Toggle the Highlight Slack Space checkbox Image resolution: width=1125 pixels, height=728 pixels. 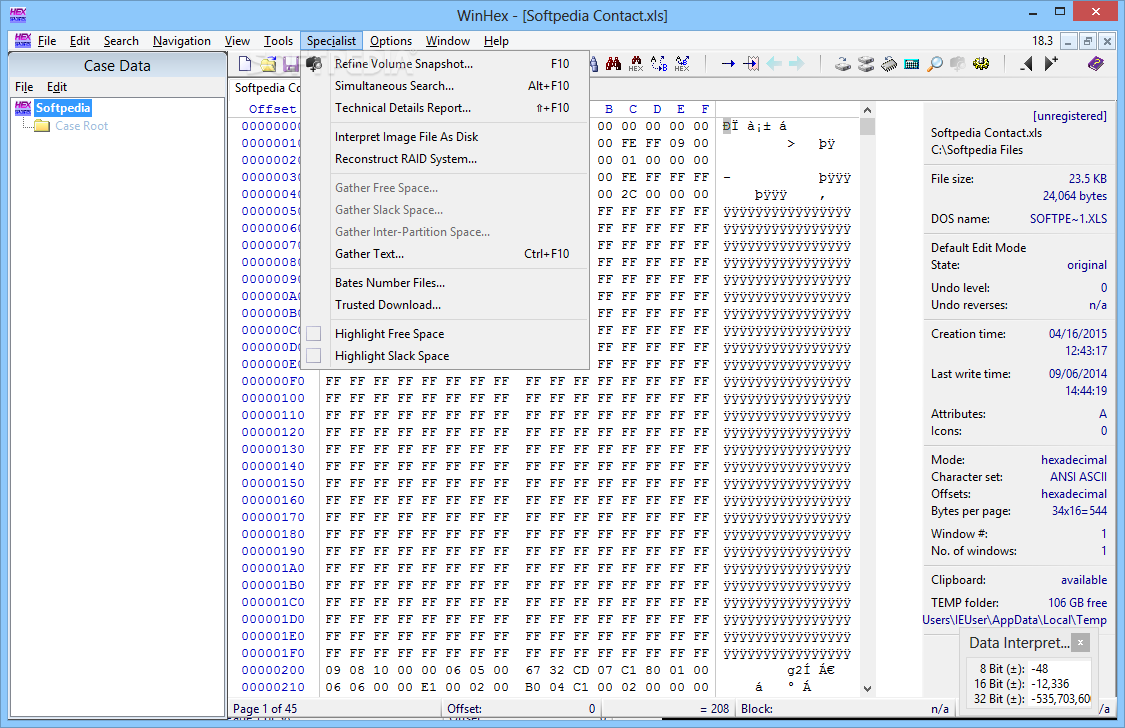pos(314,356)
